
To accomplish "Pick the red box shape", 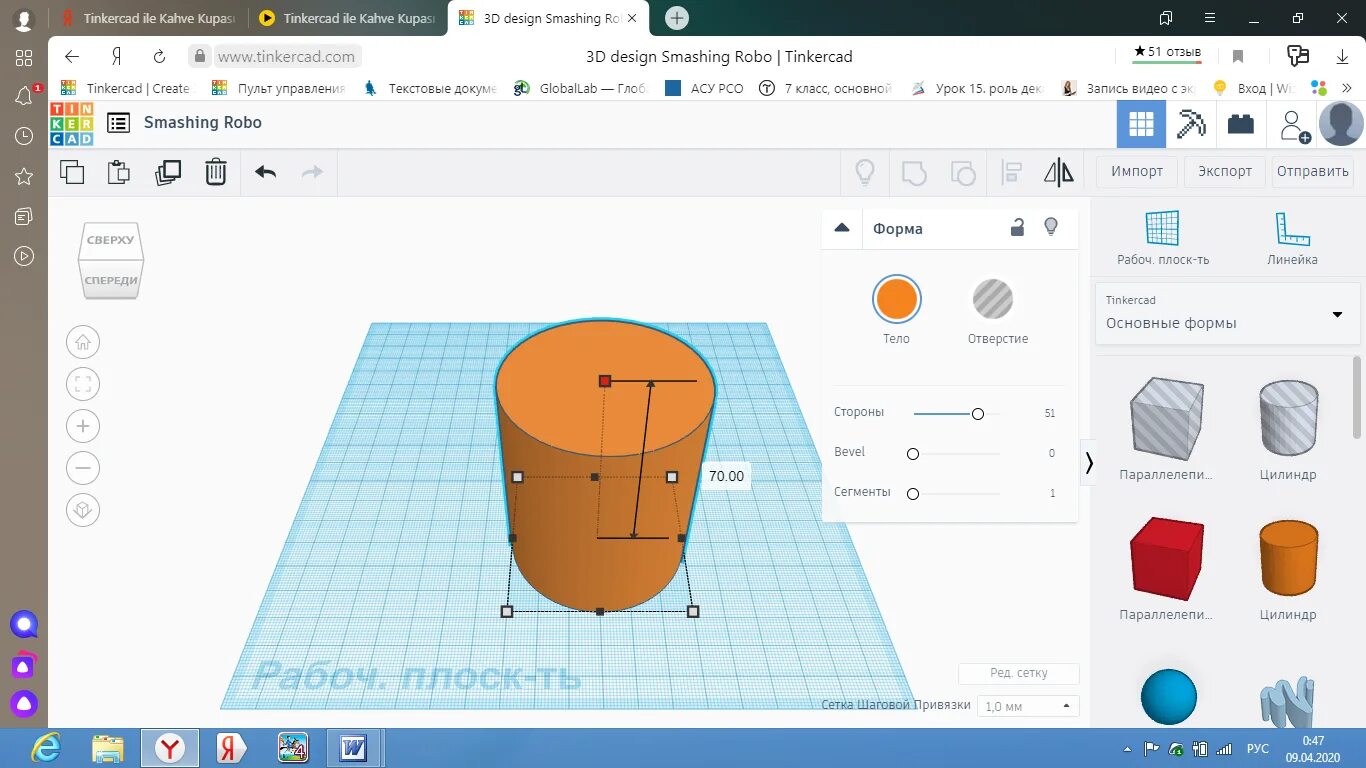I will tap(1165, 558).
